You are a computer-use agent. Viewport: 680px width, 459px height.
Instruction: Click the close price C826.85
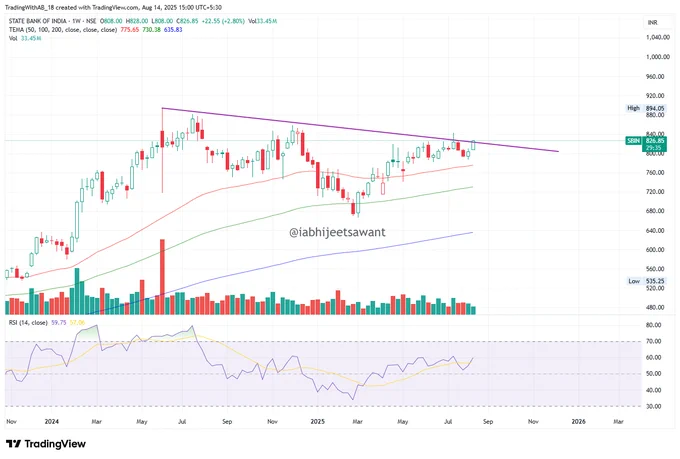(187, 21)
